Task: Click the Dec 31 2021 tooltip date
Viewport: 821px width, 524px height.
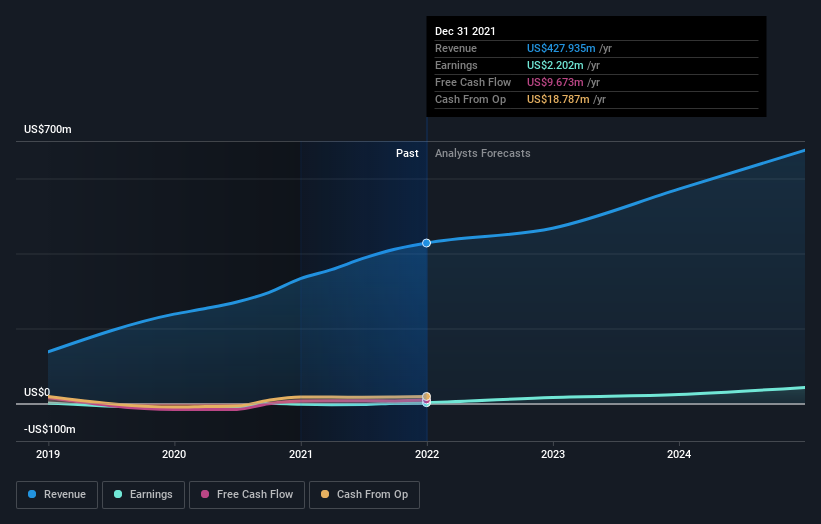Action: (x=465, y=31)
